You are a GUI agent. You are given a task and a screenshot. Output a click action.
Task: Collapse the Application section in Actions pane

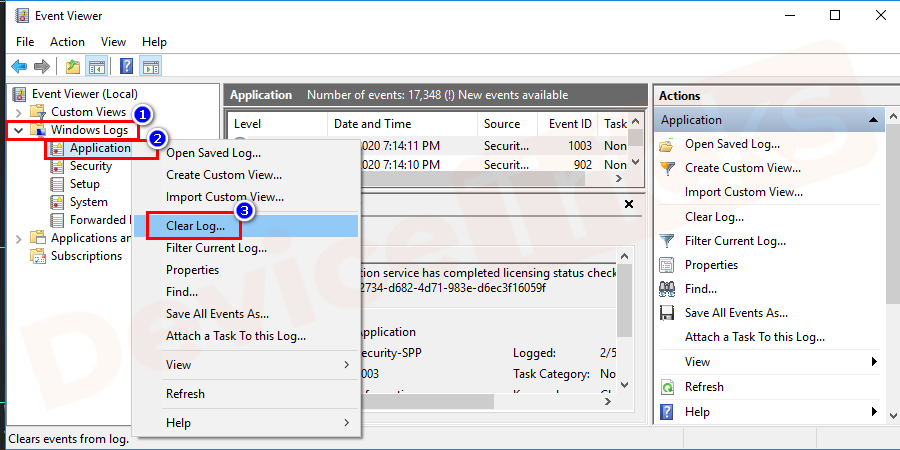click(x=874, y=120)
